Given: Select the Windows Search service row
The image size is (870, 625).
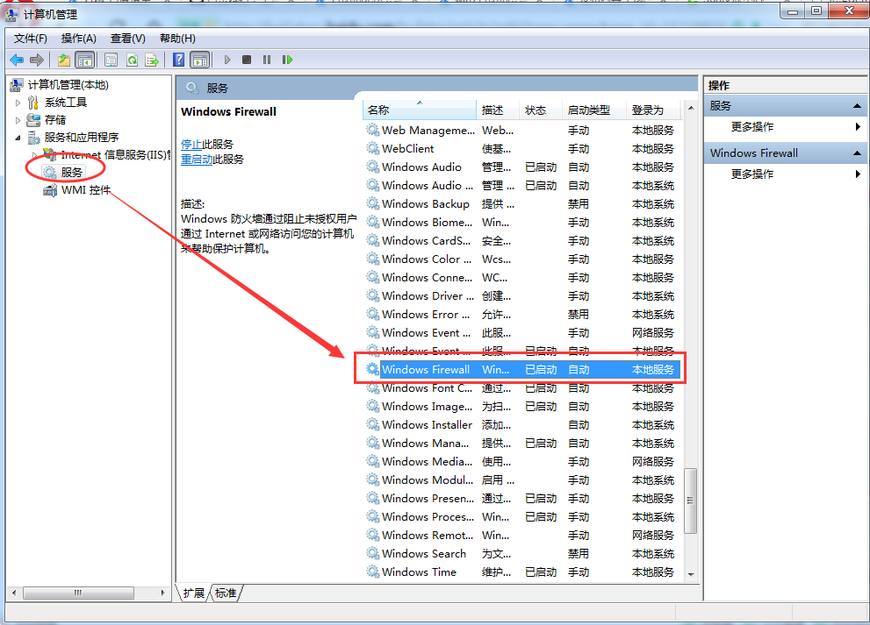Looking at the screenshot, I should point(522,554).
